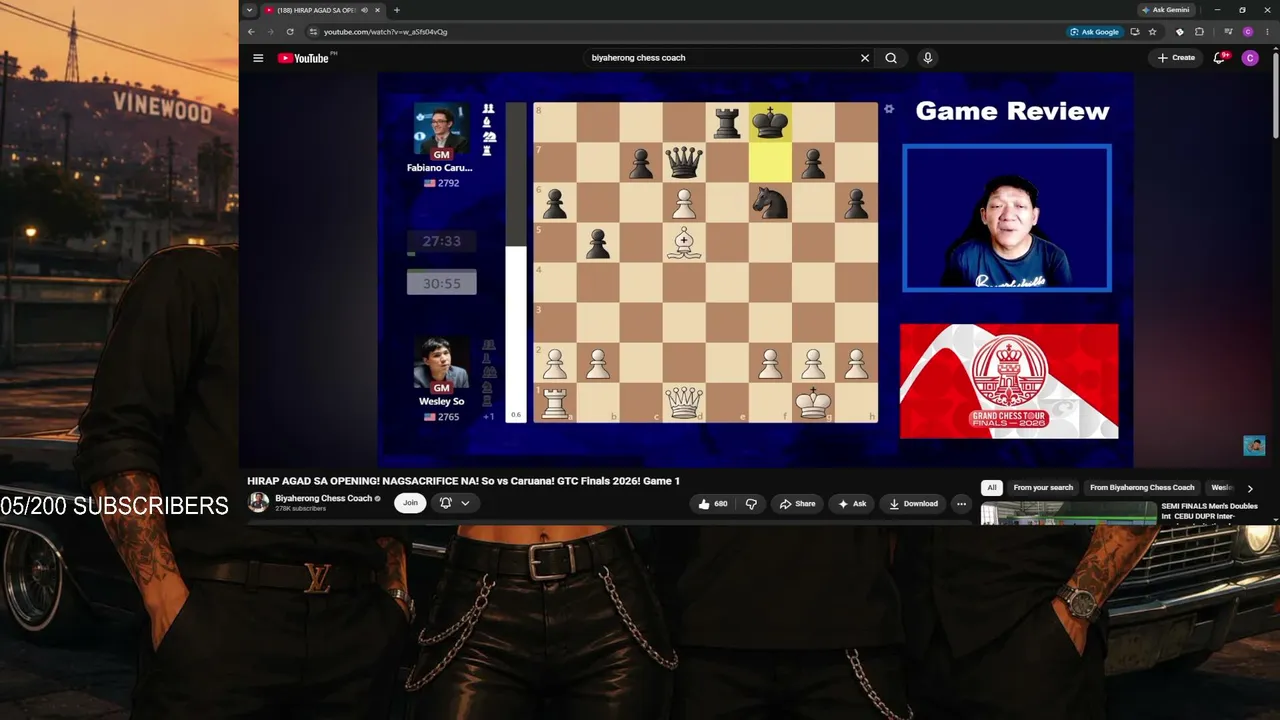Click the Ask button under the video
Screen dimensions: 1280x720
852,504
